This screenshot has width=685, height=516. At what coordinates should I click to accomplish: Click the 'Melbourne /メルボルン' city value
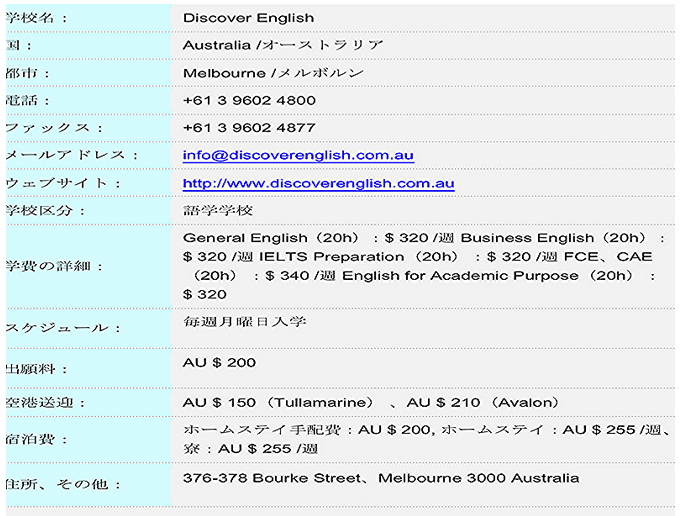point(273,73)
